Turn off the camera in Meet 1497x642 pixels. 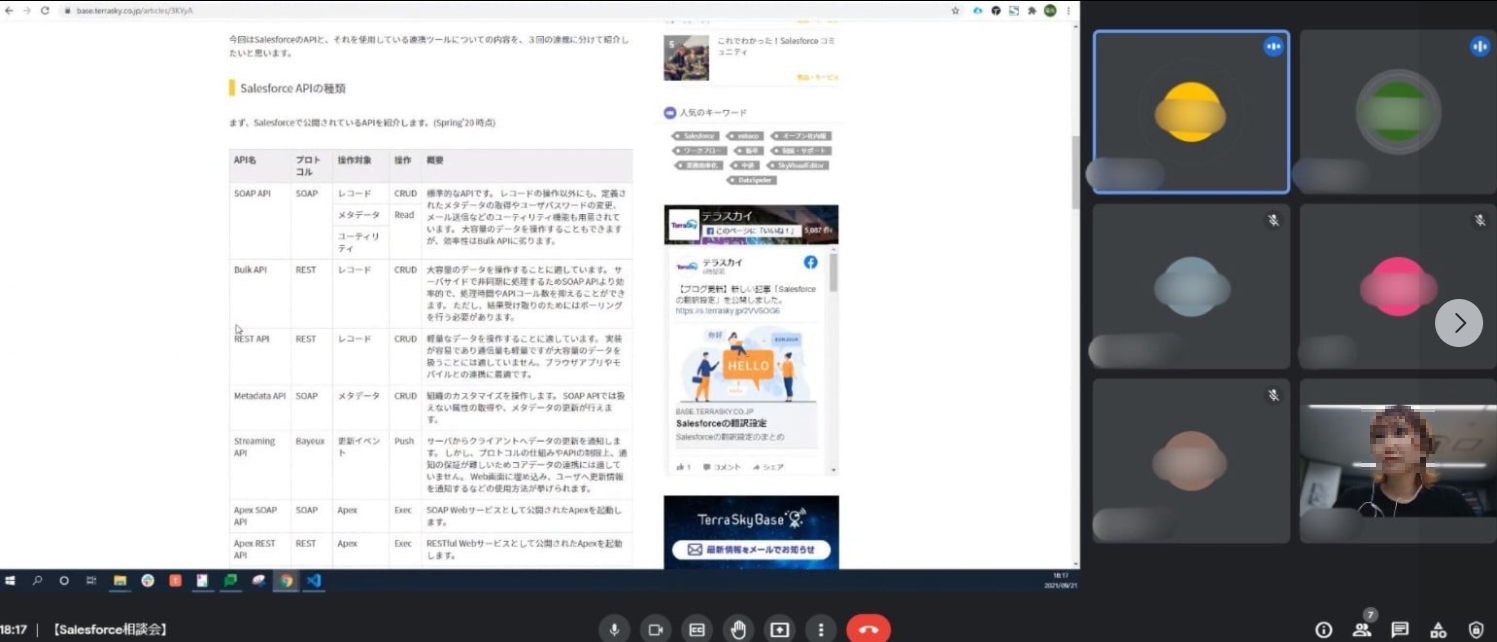pos(657,628)
